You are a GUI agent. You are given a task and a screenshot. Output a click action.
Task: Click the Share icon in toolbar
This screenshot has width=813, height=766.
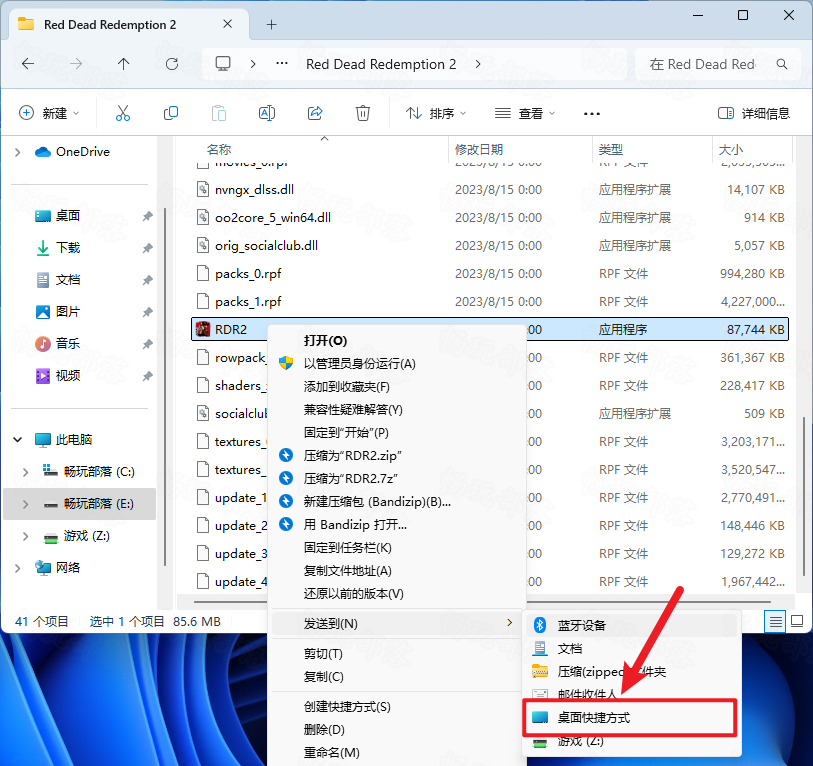pyautogui.click(x=315, y=113)
